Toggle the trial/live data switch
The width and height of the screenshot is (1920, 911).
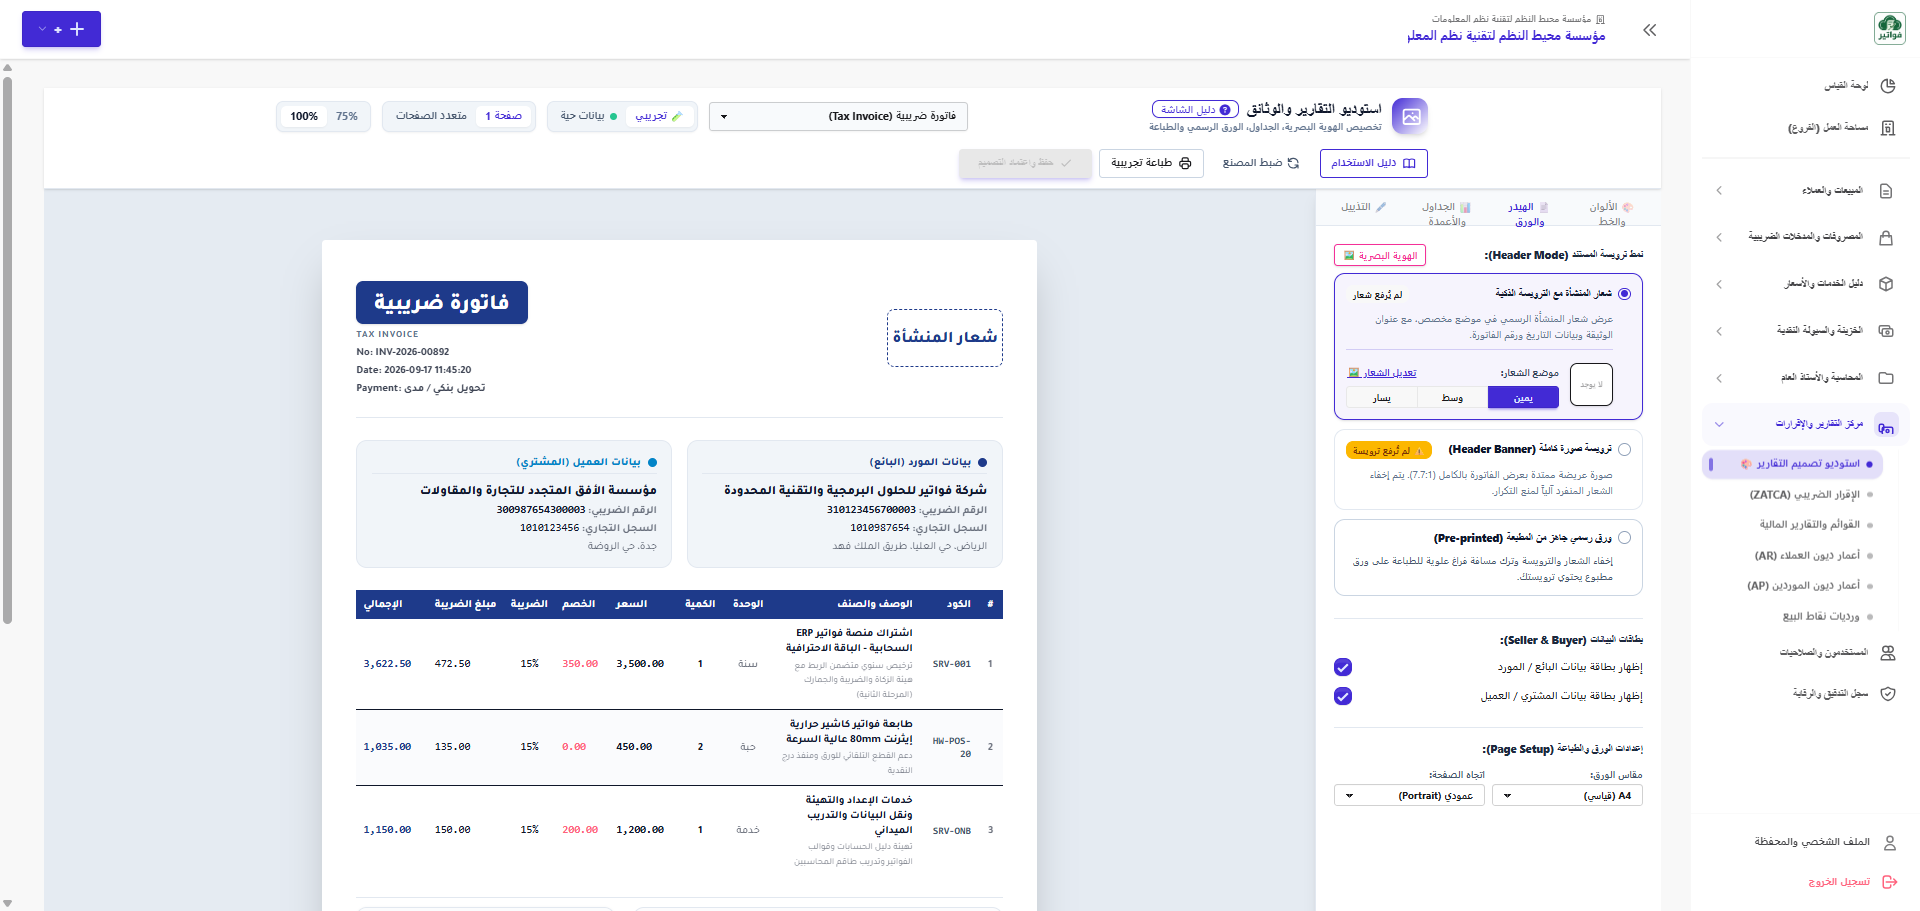pyautogui.click(x=622, y=117)
